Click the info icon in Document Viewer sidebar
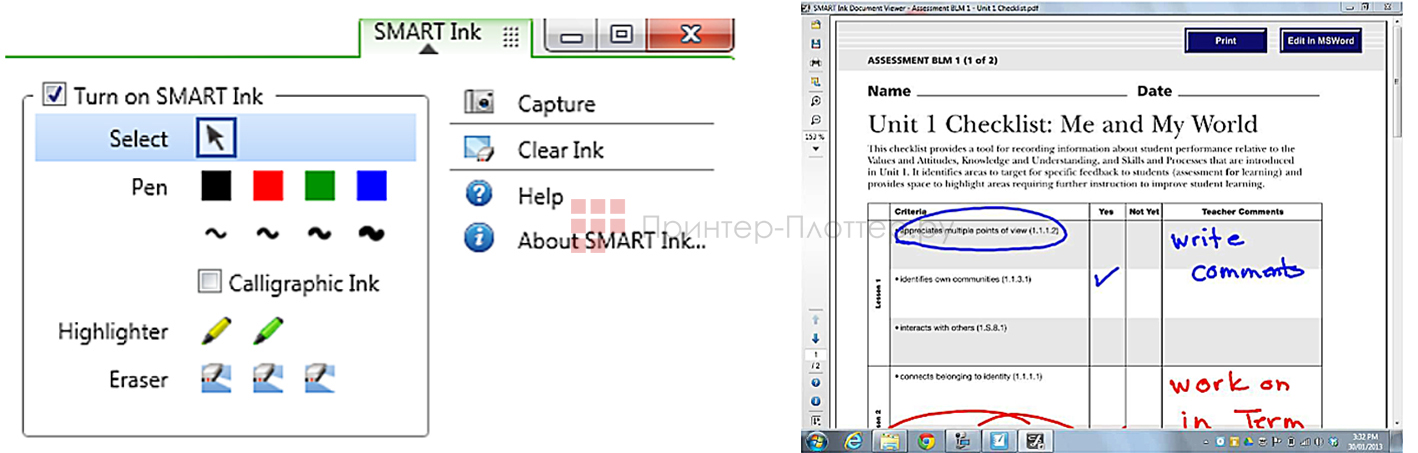 pyautogui.click(x=816, y=402)
